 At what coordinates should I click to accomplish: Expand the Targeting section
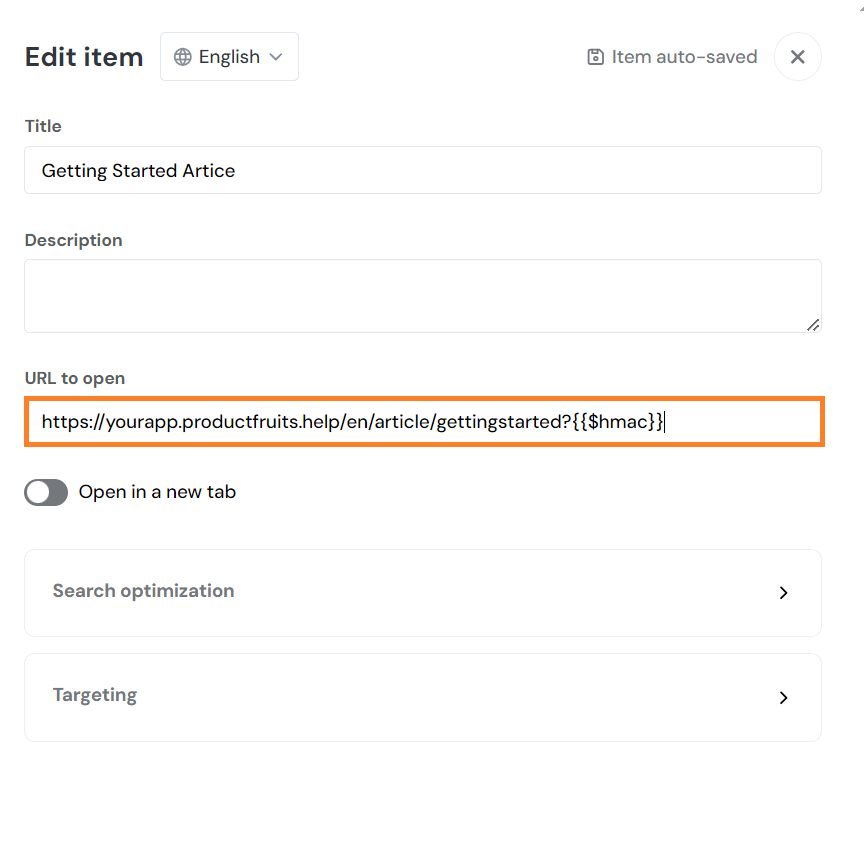coord(422,697)
